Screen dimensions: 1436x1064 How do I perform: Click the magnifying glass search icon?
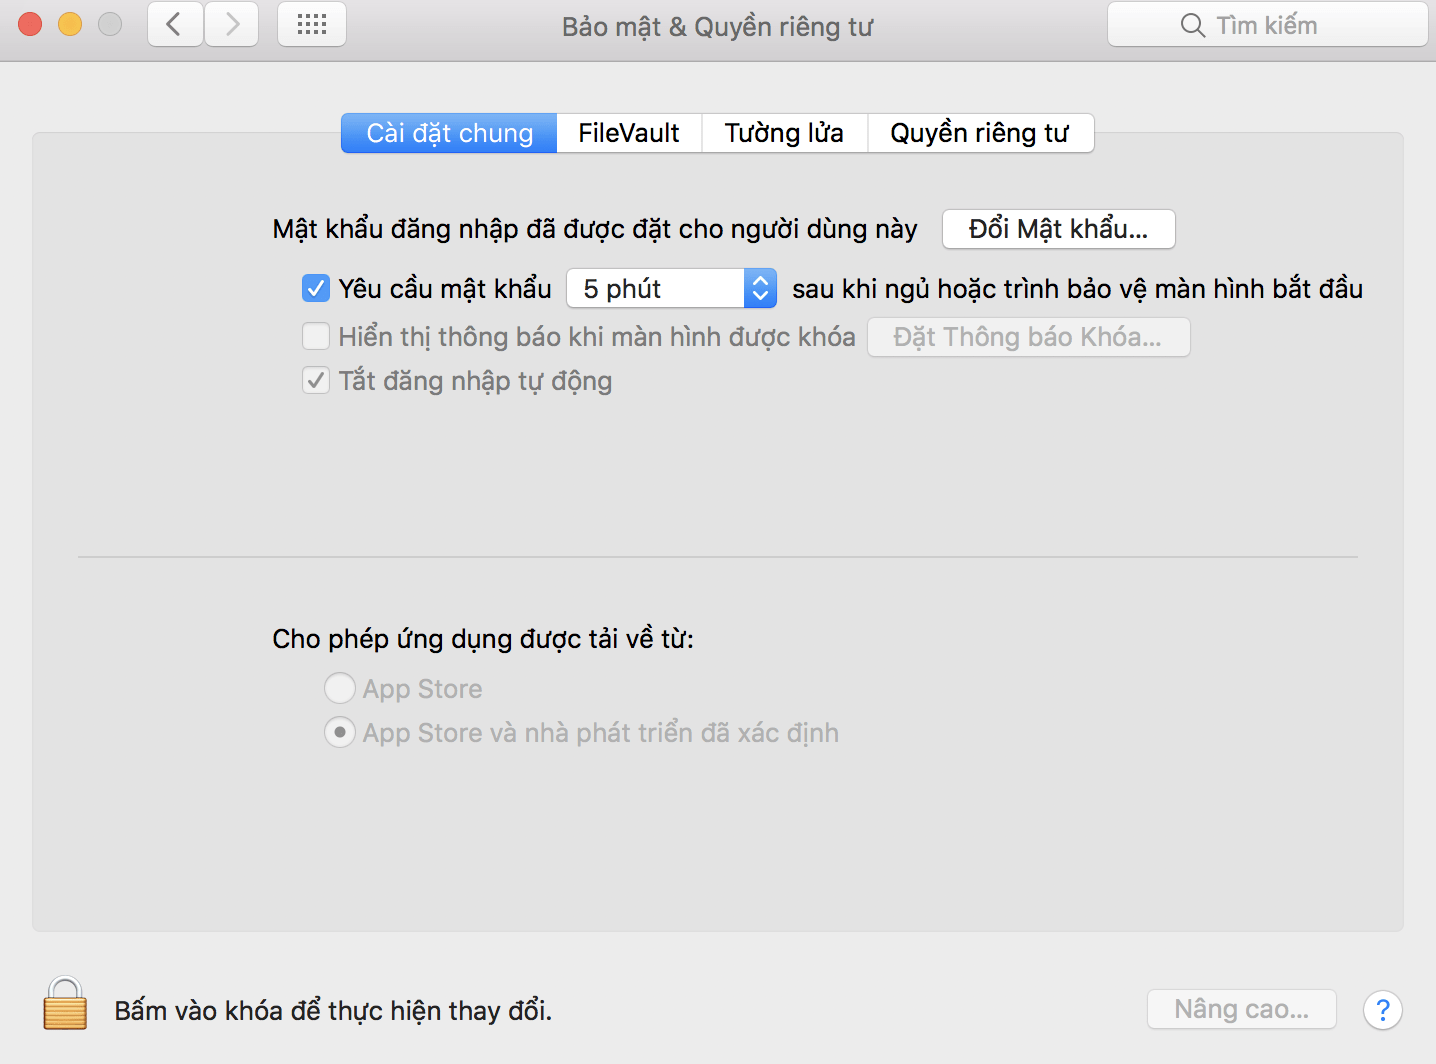click(1192, 25)
